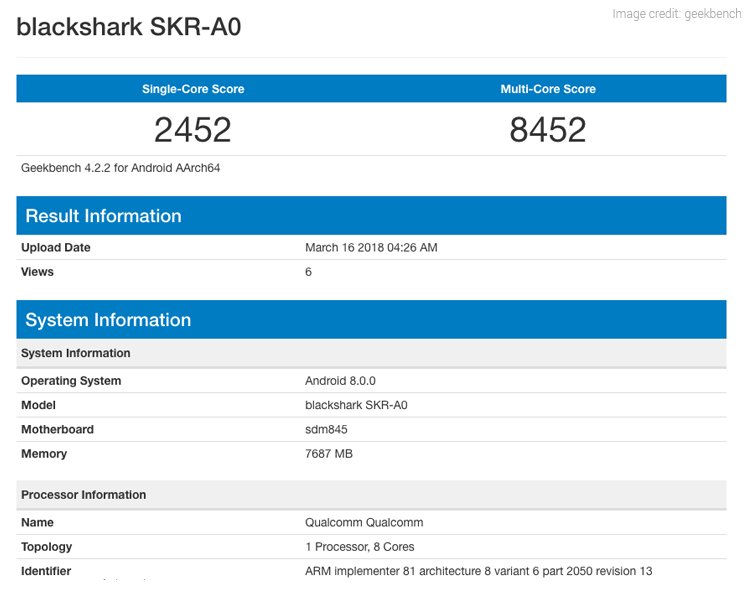Click the Qualcomm Qualcomm processor name
Image resolution: width=750 pixels, height=594 pixels.
click(x=364, y=522)
